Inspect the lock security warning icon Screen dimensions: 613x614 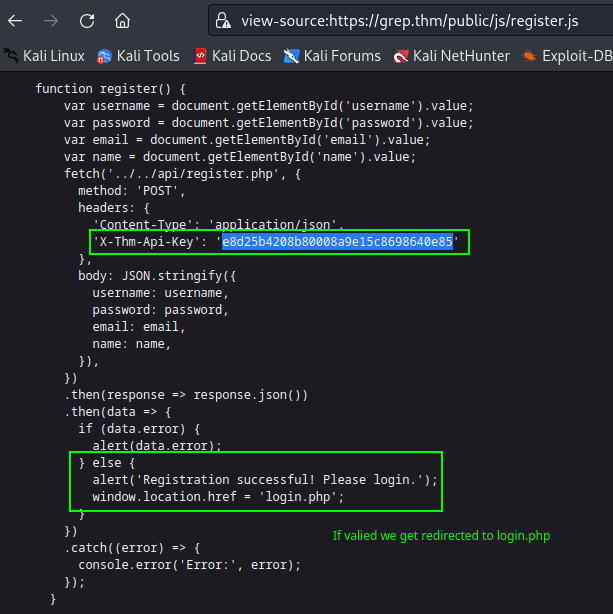click(x=223, y=21)
